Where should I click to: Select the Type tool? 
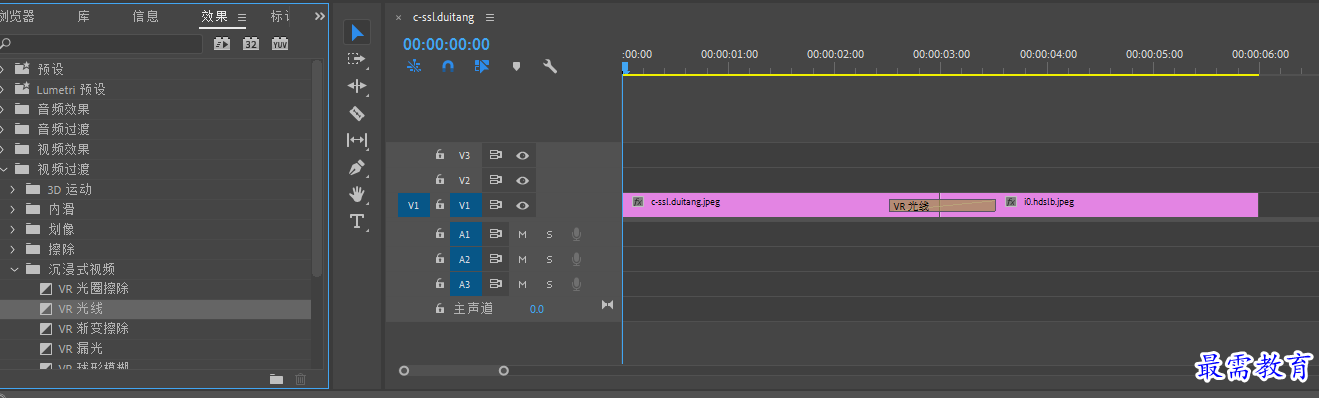click(357, 221)
